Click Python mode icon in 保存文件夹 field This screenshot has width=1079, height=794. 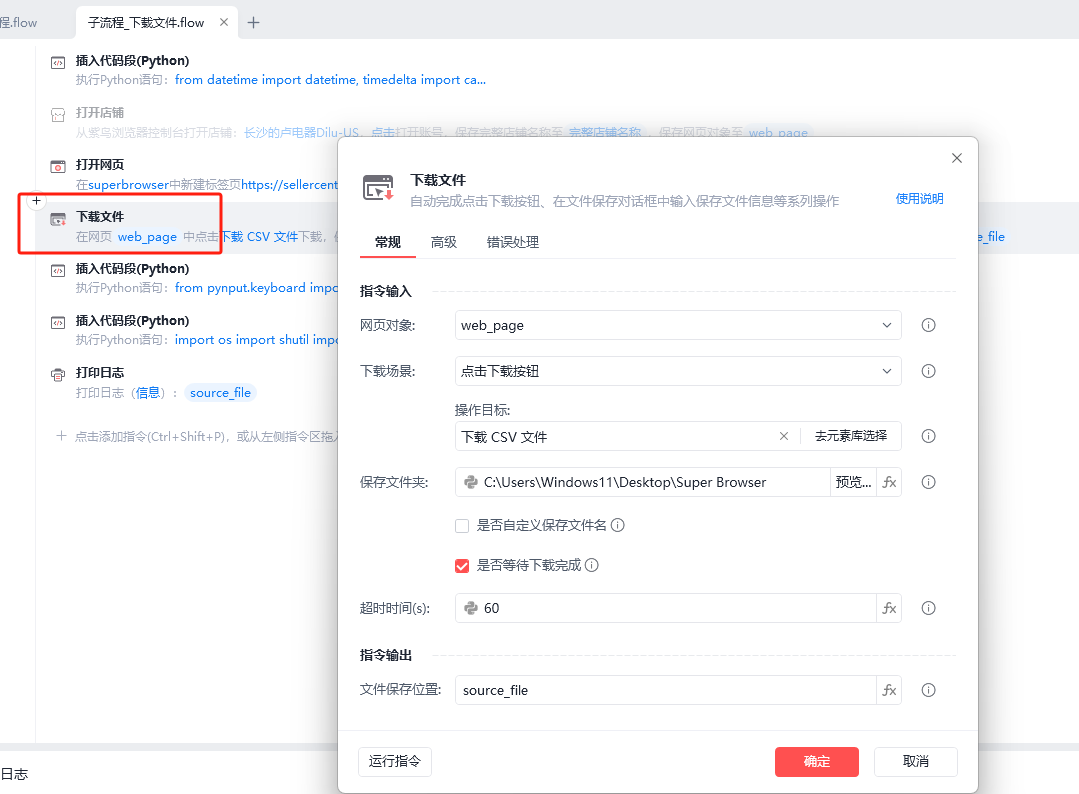471,482
